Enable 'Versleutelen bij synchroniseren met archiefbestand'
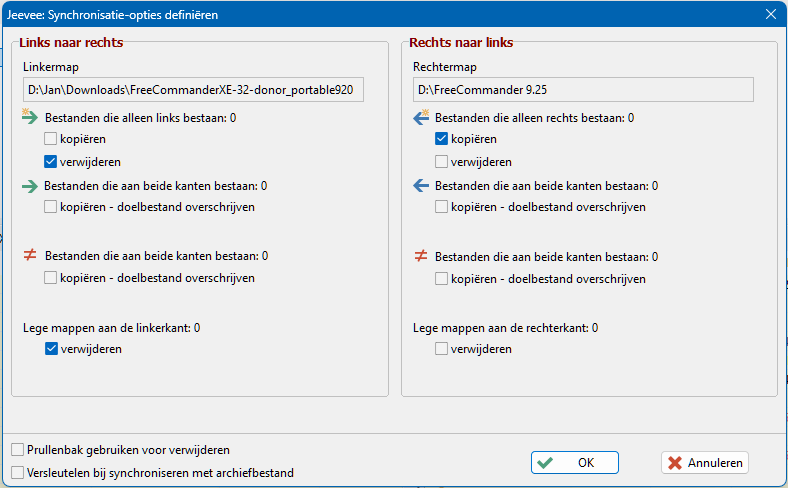This screenshot has height=488, width=788. point(18,473)
